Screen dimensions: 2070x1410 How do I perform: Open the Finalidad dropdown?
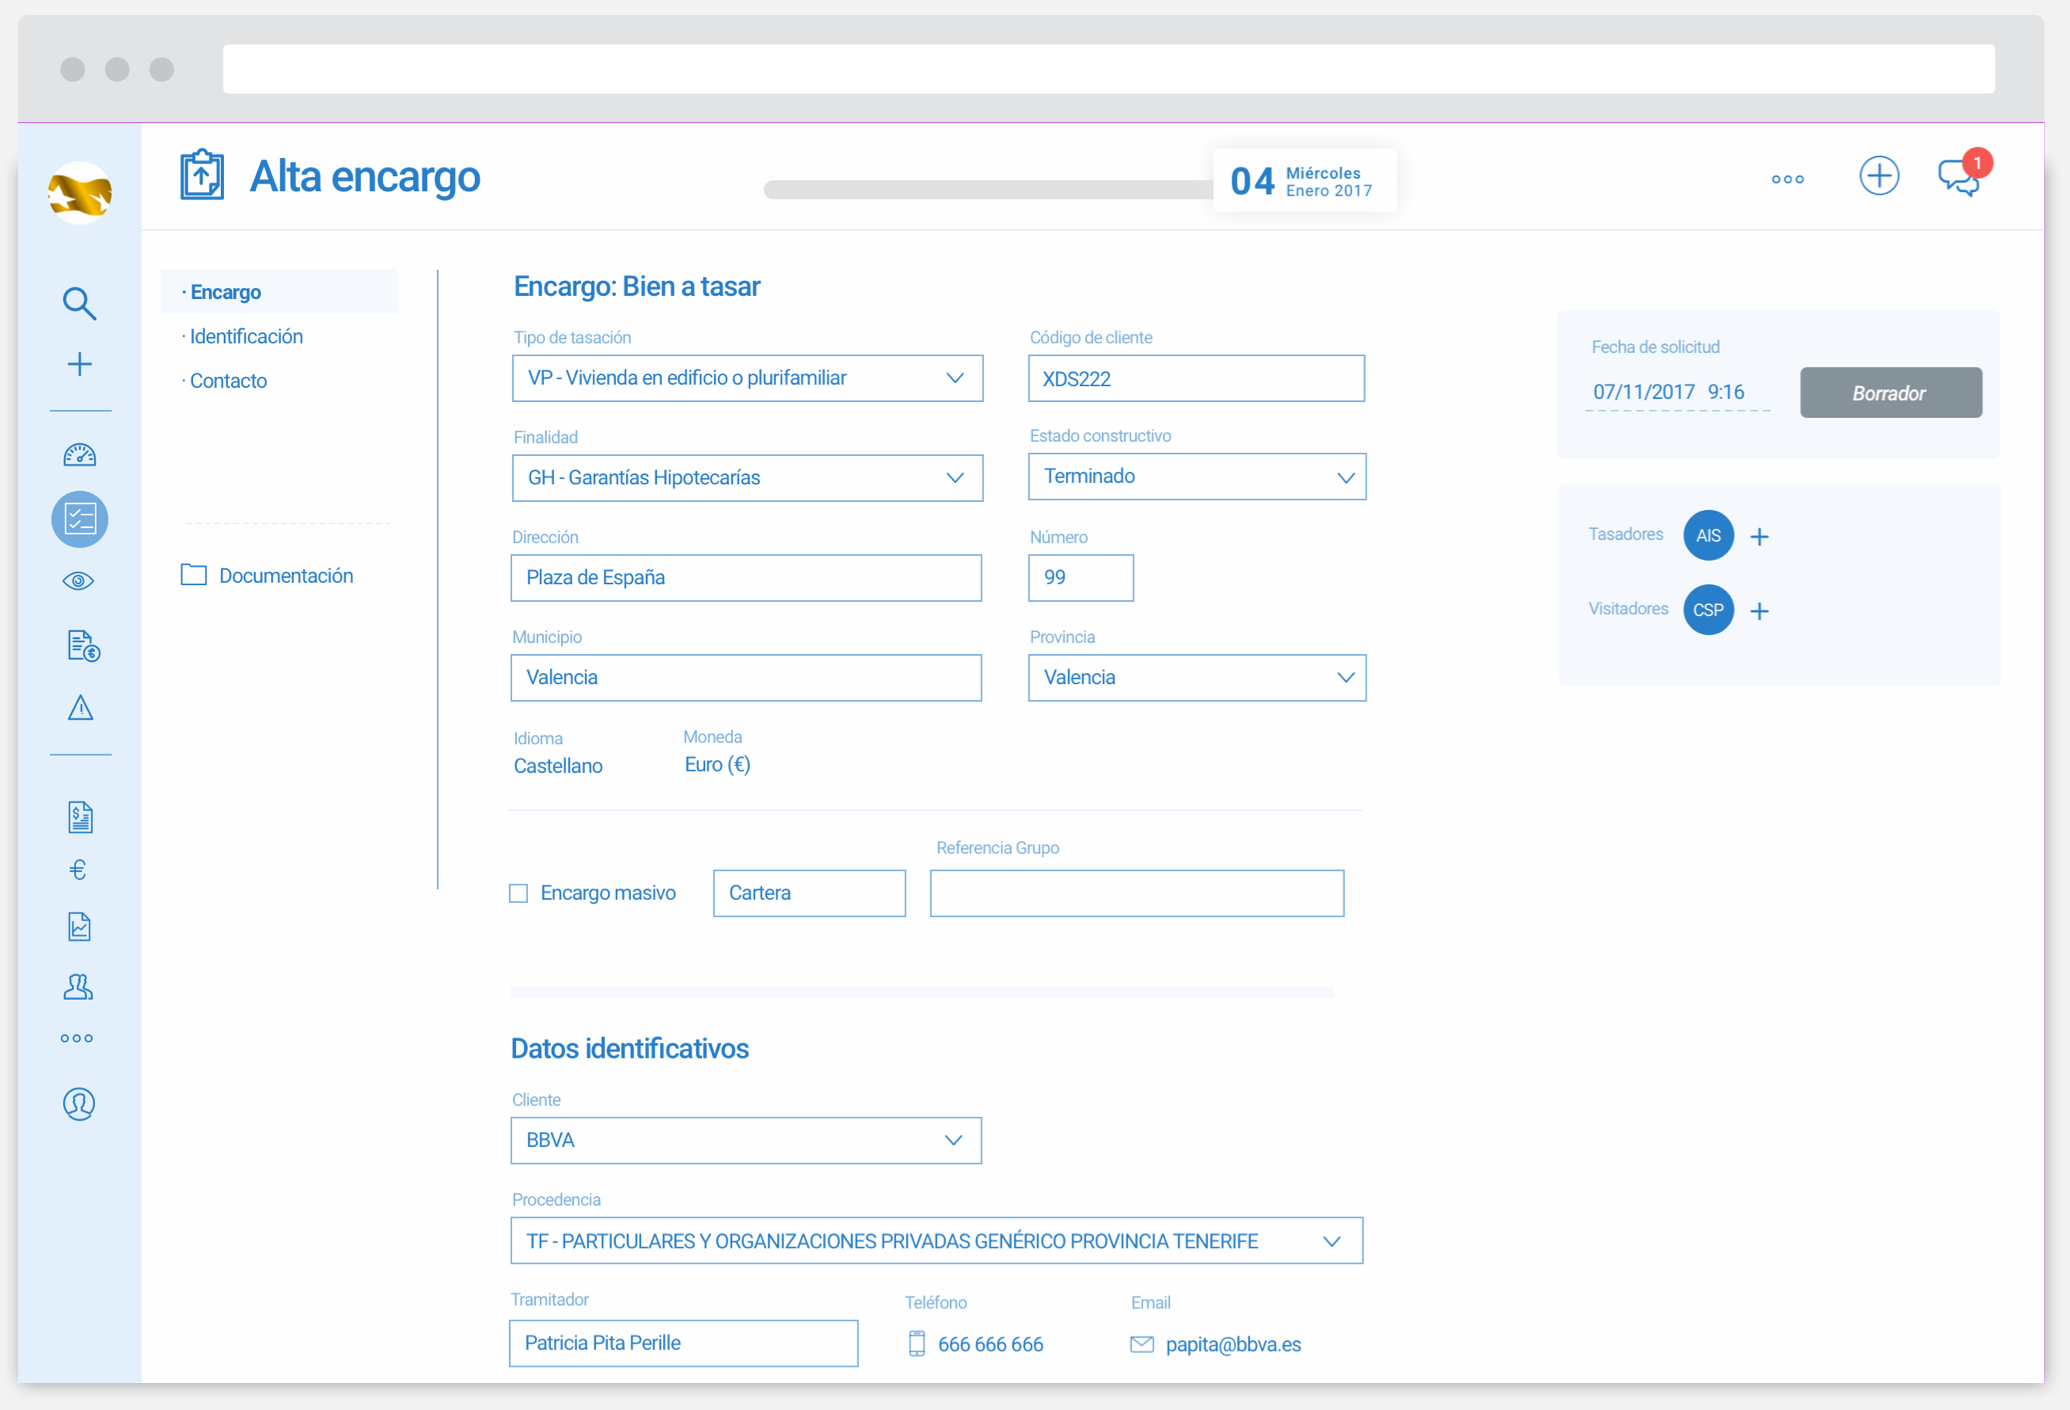[747, 478]
